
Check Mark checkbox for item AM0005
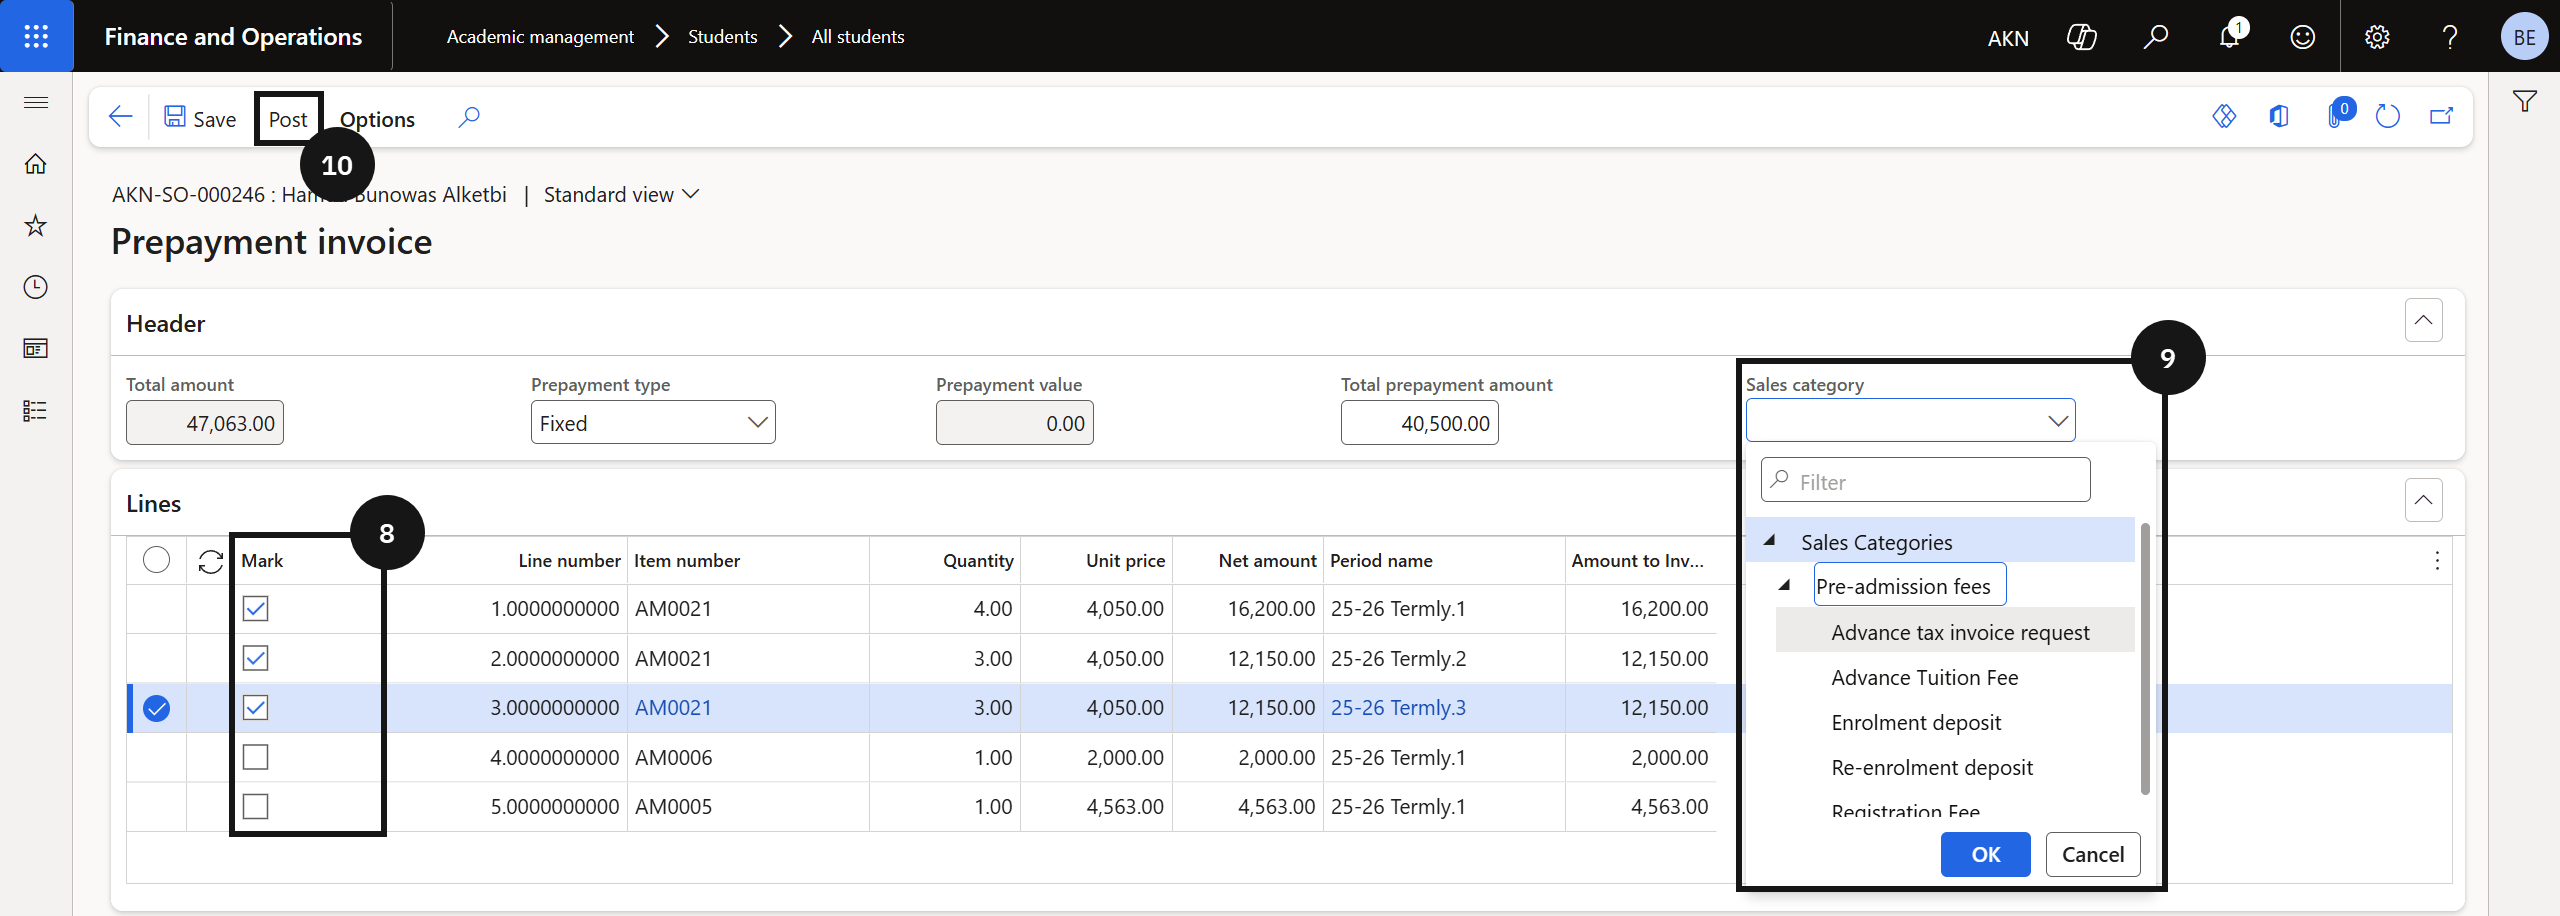point(256,806)
